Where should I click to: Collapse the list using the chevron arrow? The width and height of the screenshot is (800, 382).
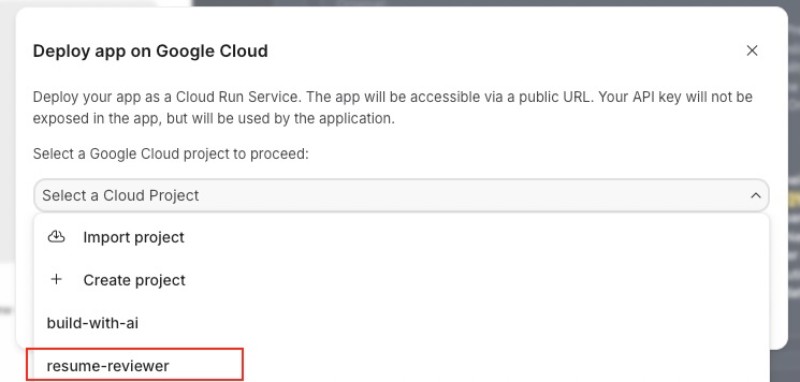pos(755,195)
